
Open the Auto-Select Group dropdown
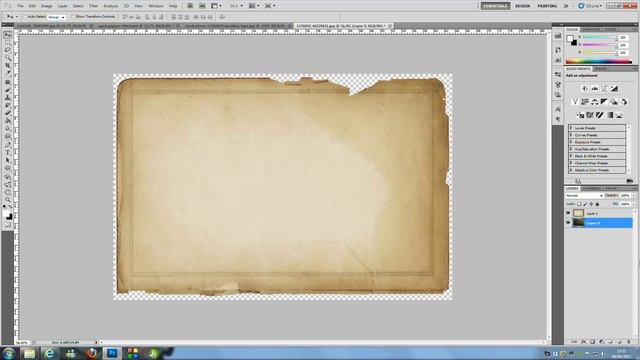[x=57, y=17]
